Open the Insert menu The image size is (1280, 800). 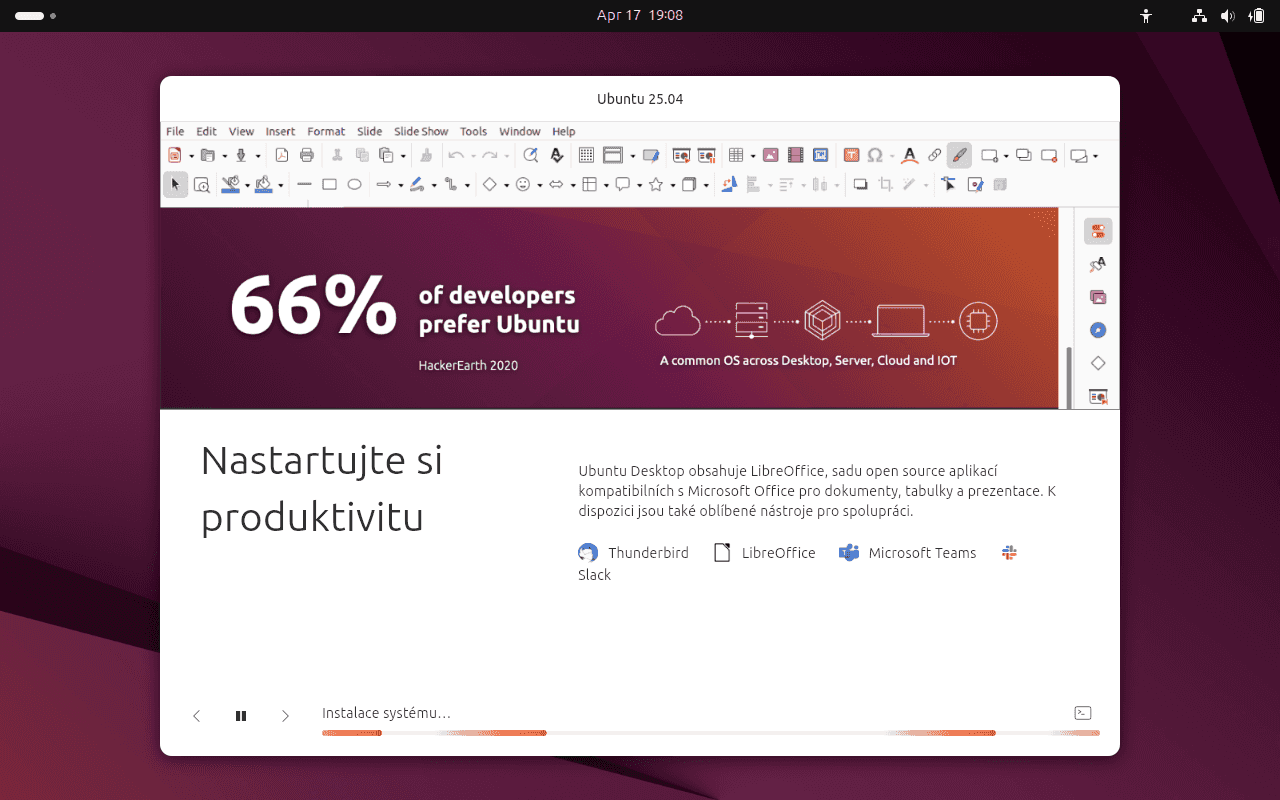click(280, 131)
